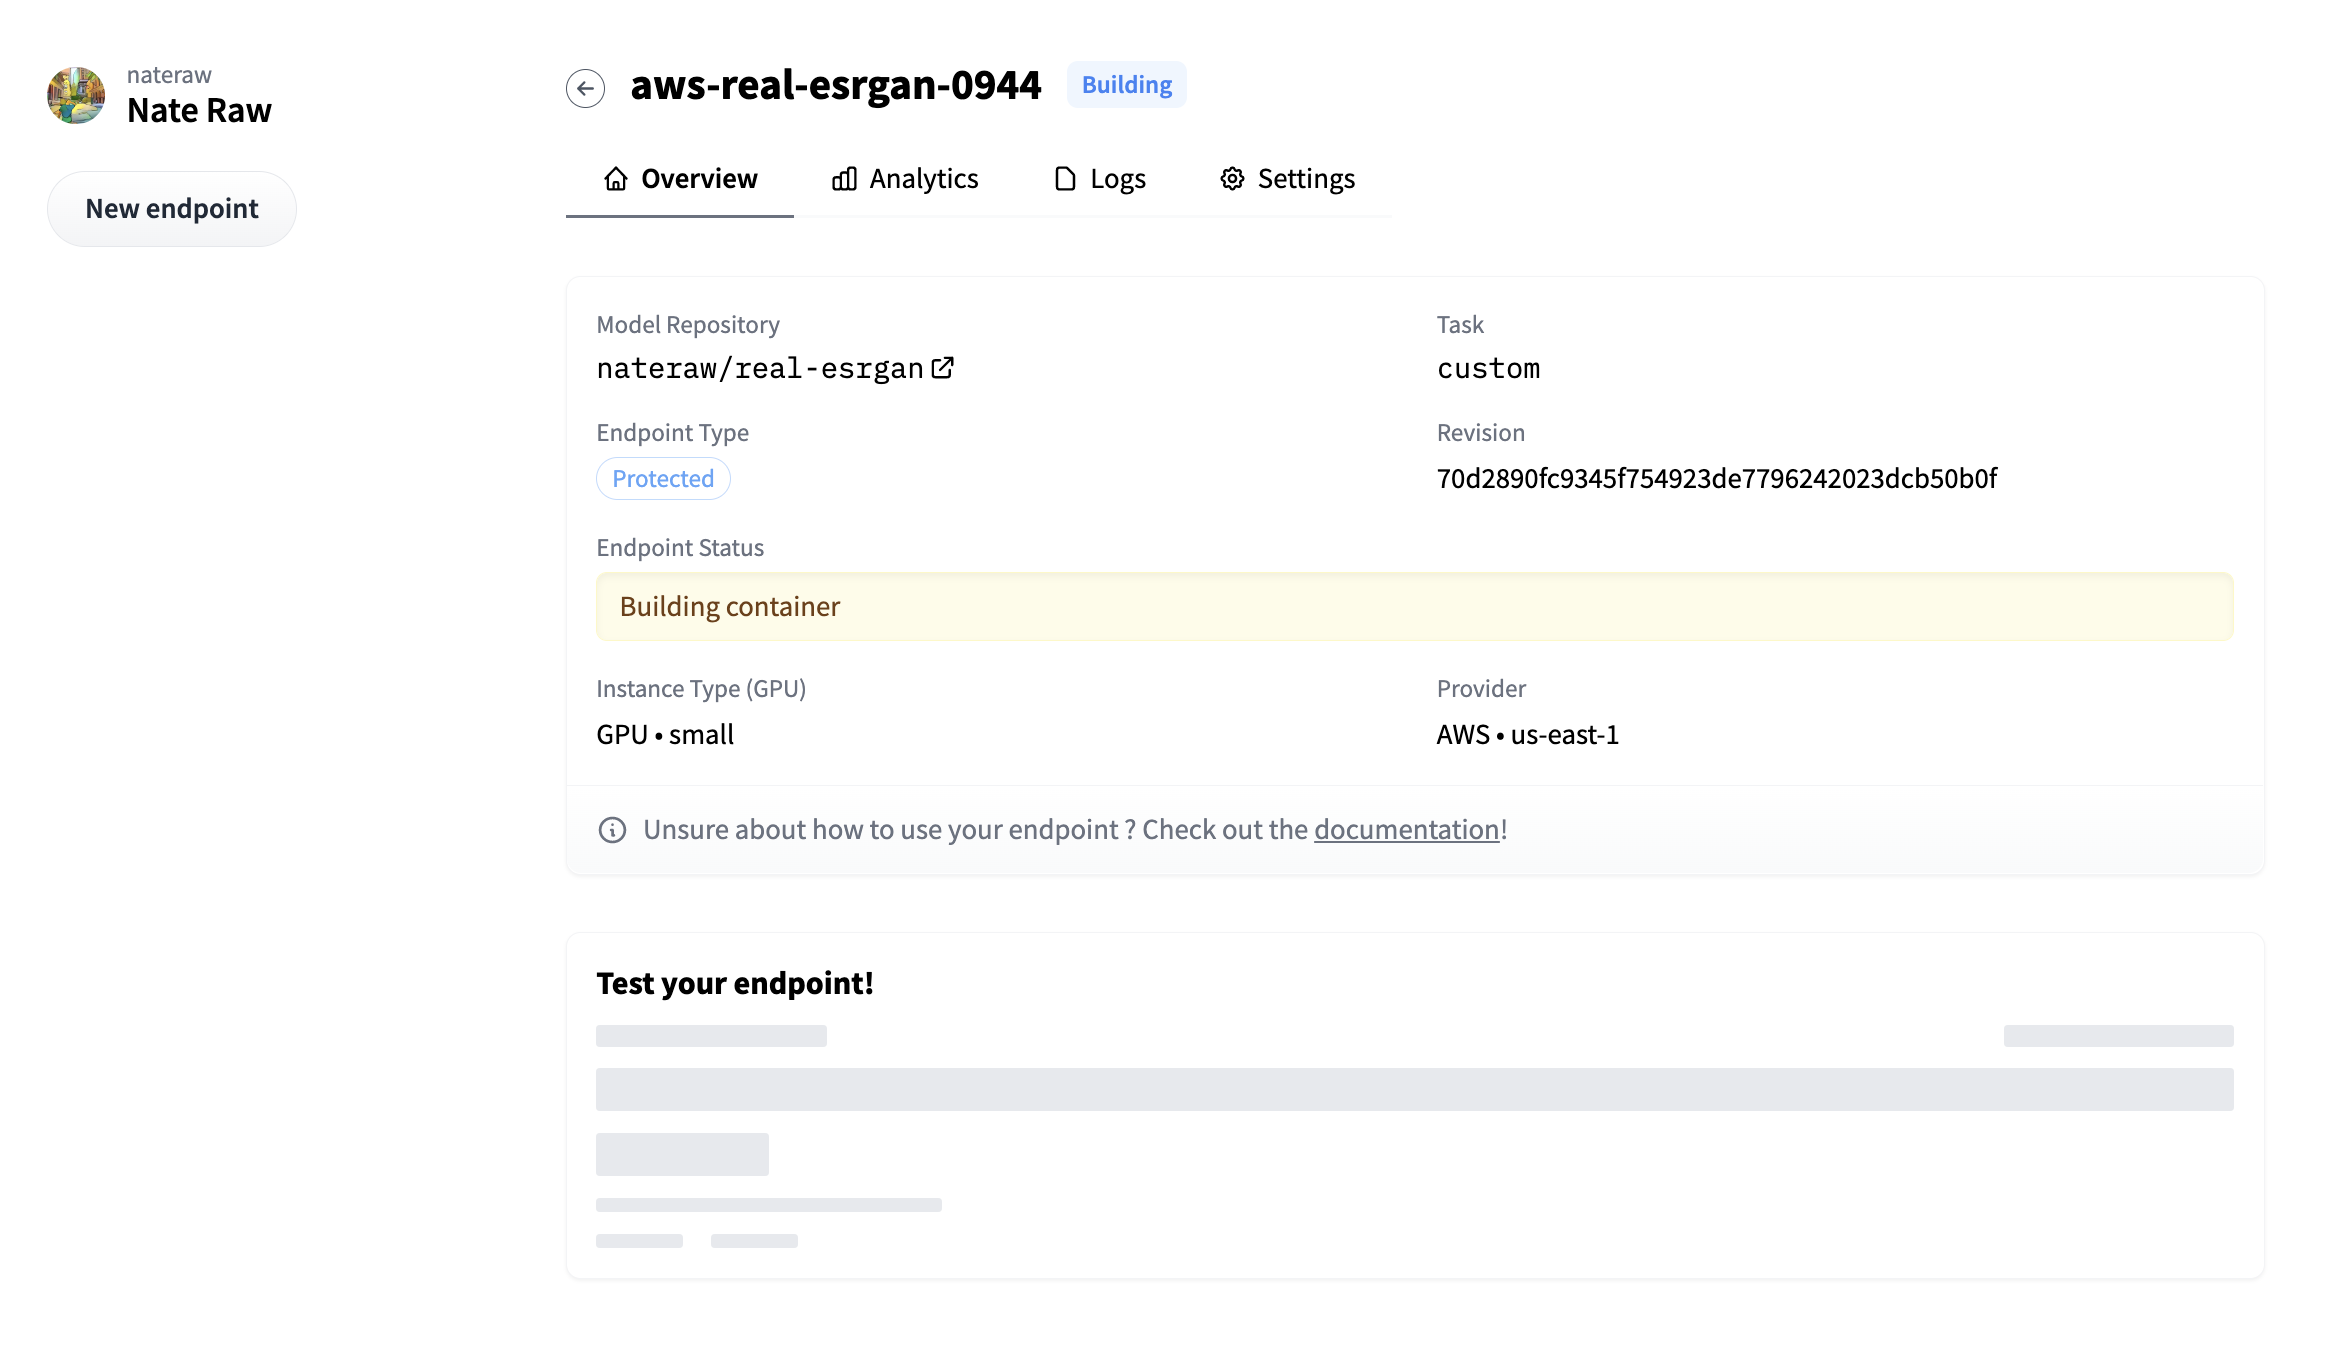Image resolution: width=2346 pixels, height=1356 pixels.
Task: Click the Logs navigation icon
Action: (x=1065, y=179)
